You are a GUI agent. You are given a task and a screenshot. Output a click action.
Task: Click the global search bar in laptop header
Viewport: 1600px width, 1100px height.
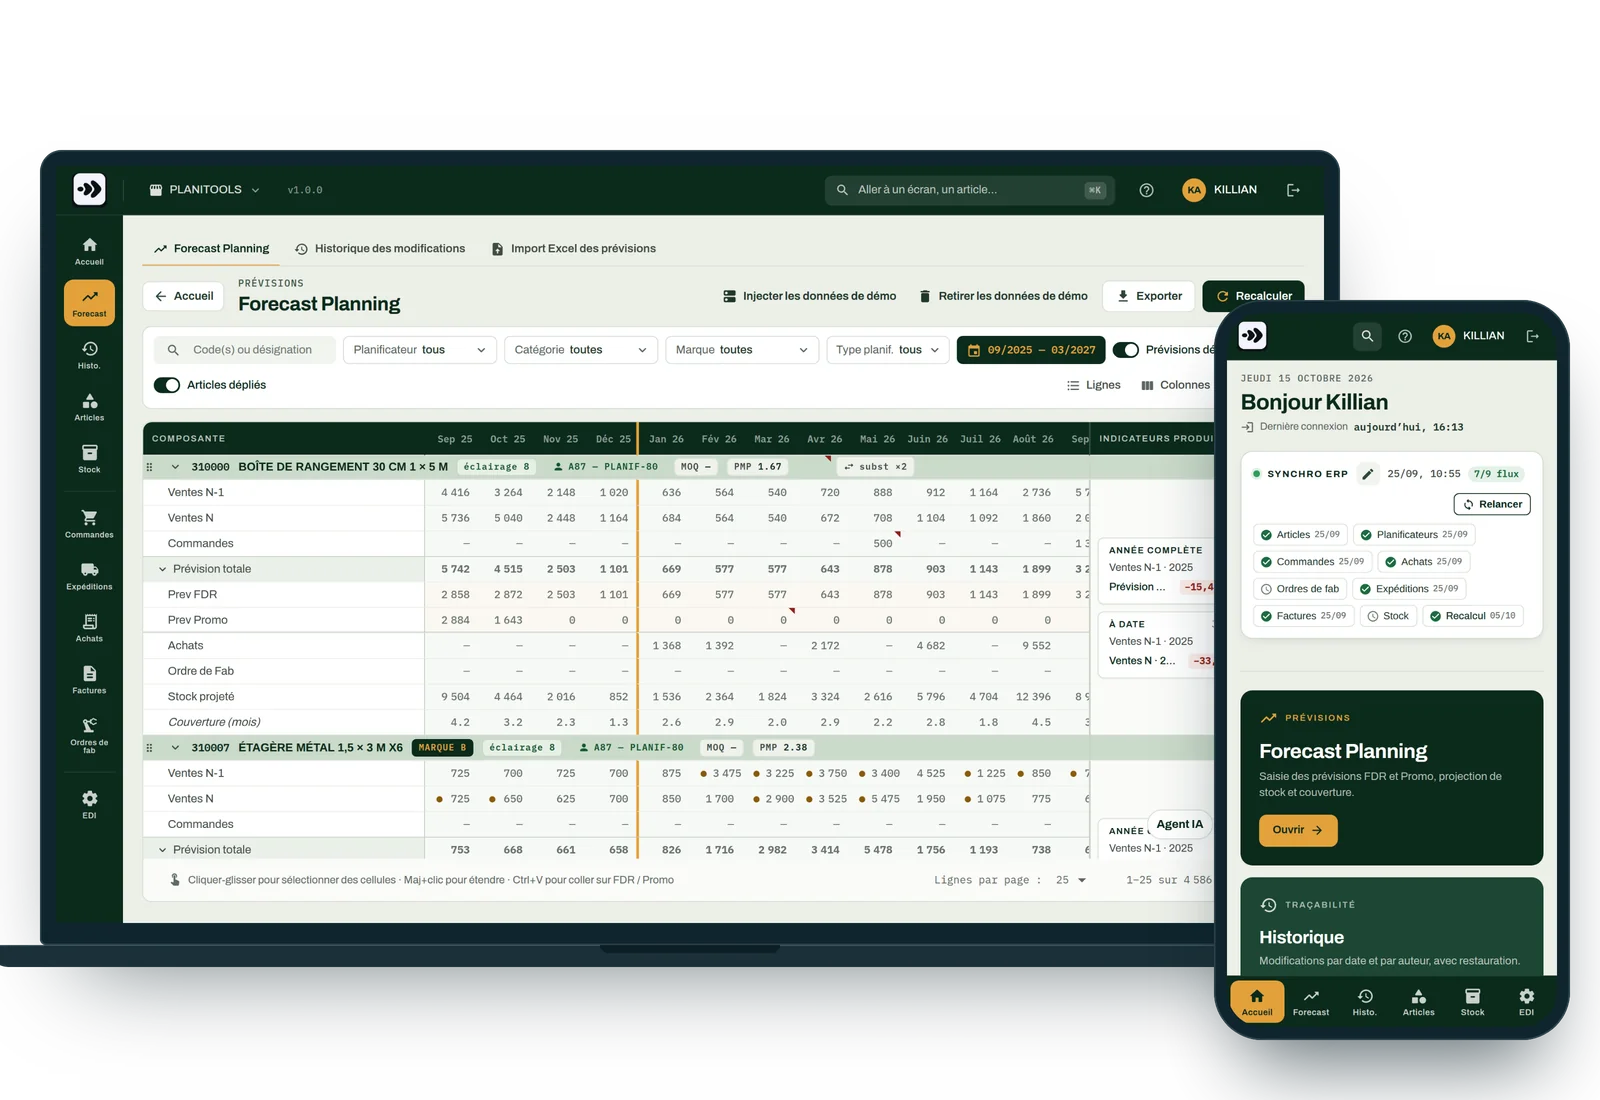tap(969, 190)
